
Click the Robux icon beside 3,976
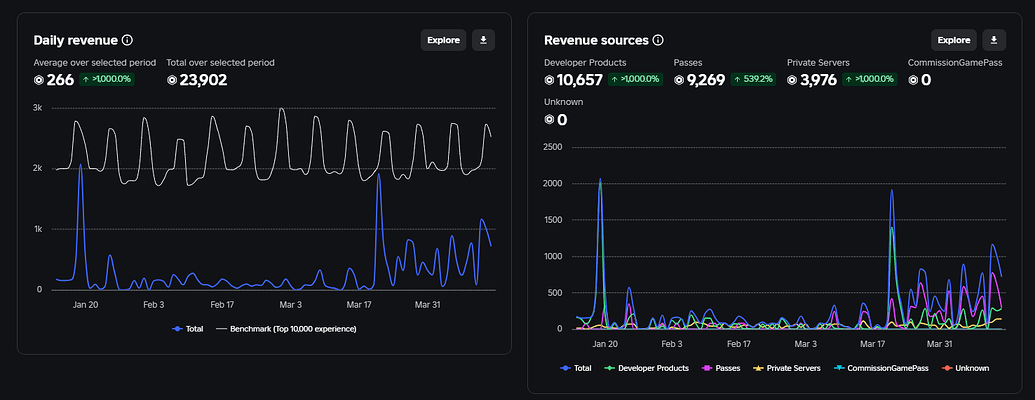(x=792, y=80)
